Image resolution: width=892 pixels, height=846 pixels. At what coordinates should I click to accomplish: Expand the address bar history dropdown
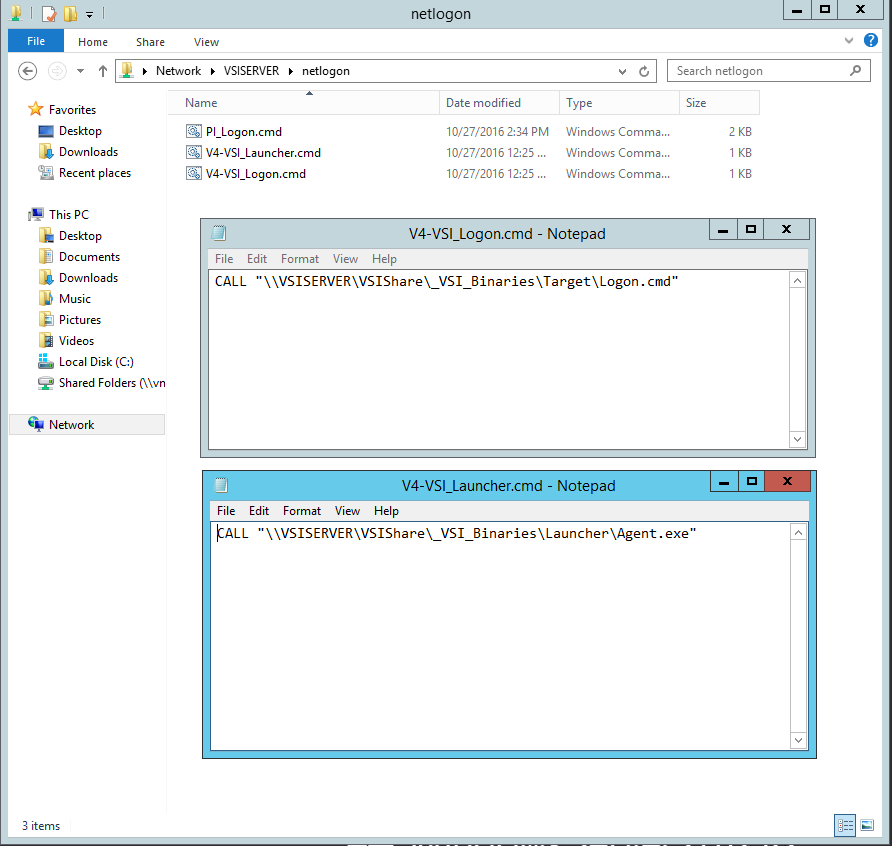tap(622, 72)
